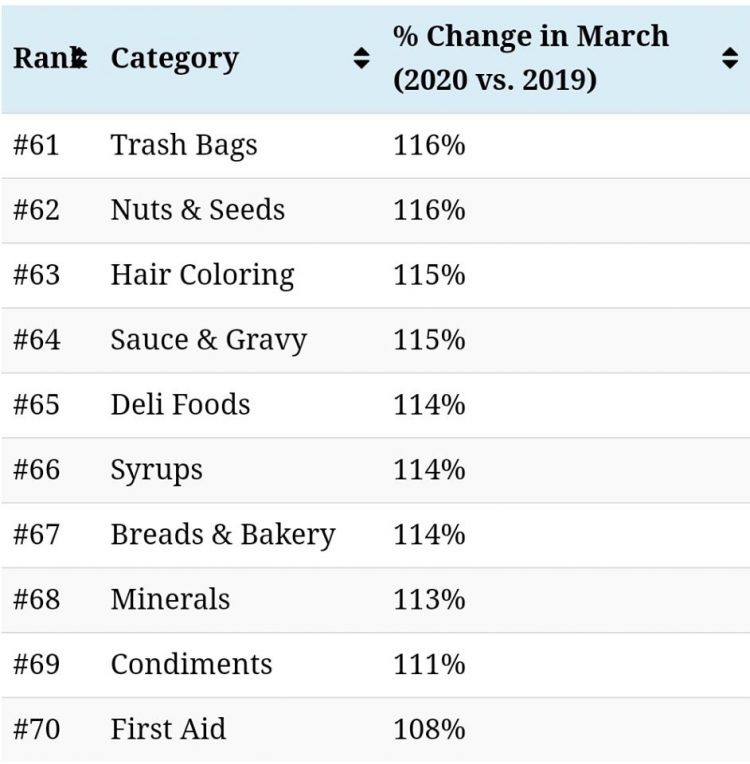
Task: Select the Hair Coloring category cell
Action: 202,275
